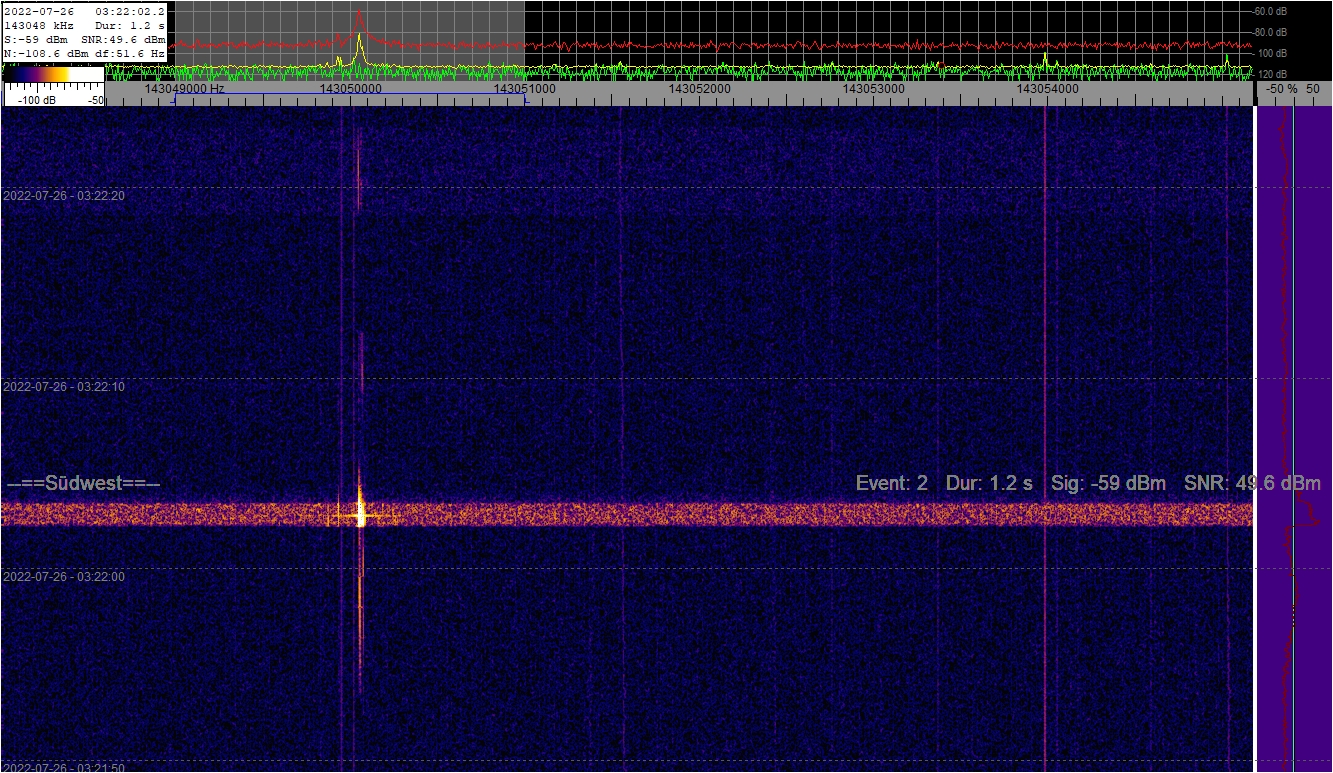Click the 120 dB amplitude axis label
This screenshot has width=1333, height=773.
coord(1273,74)
